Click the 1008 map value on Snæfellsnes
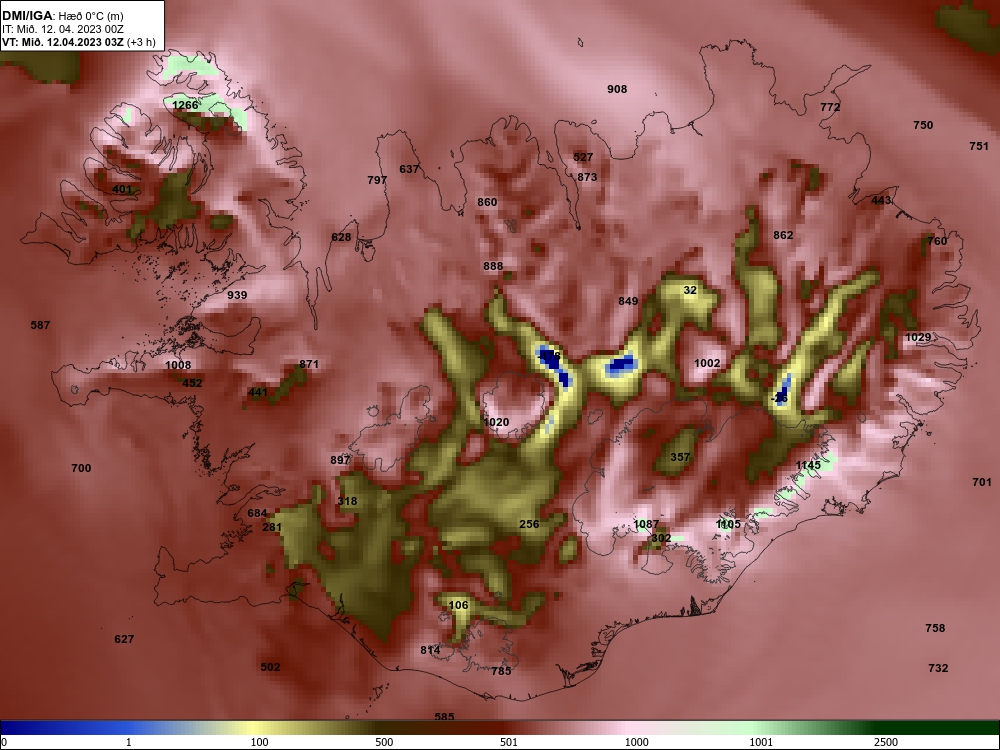 (178, 365)
